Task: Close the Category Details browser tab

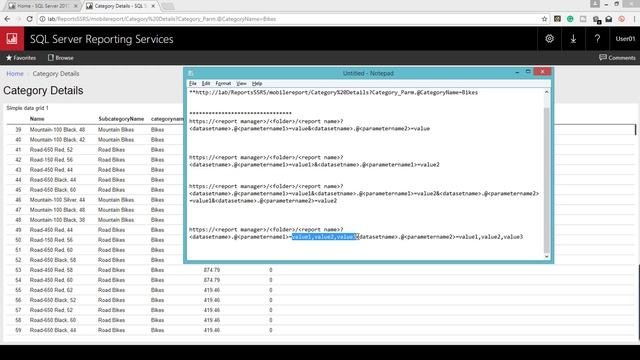Action: 153,6
